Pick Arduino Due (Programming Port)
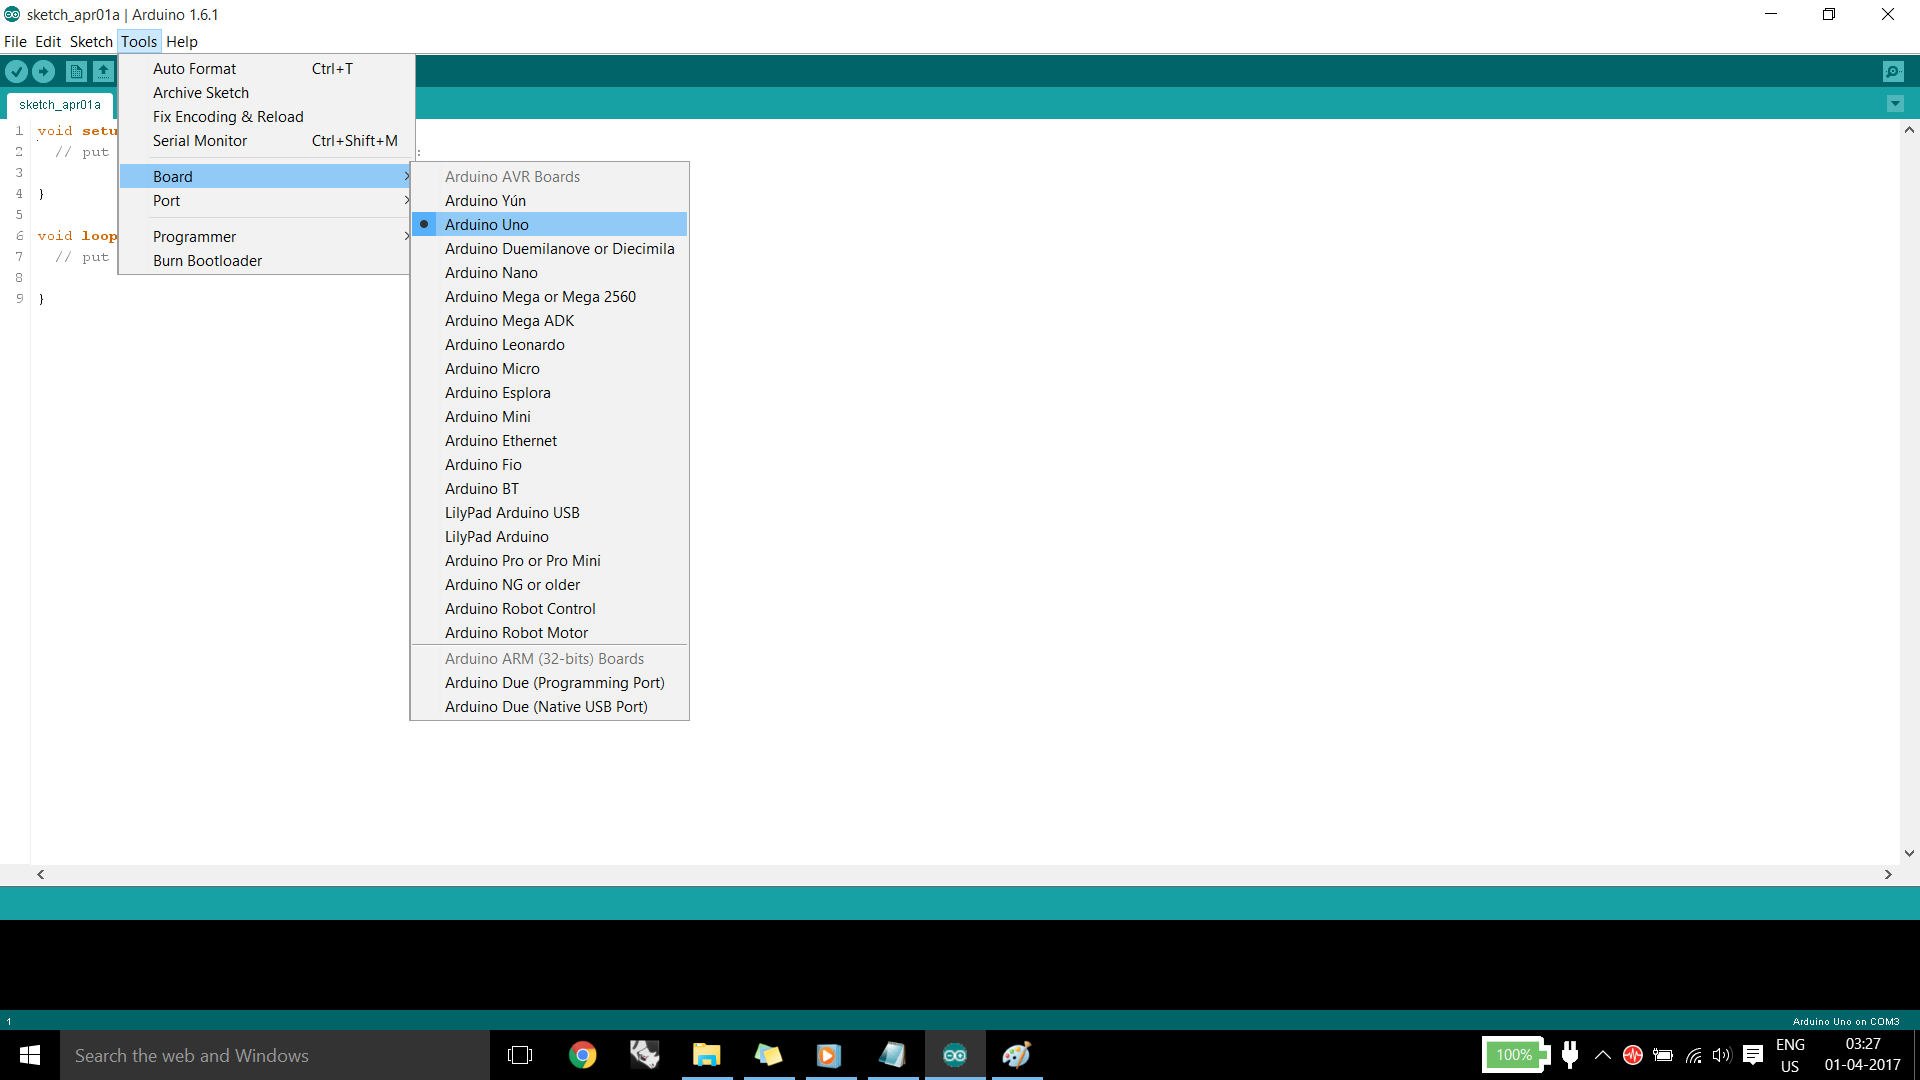The height and width of the screenshot is (1080, 1920). 549,683
